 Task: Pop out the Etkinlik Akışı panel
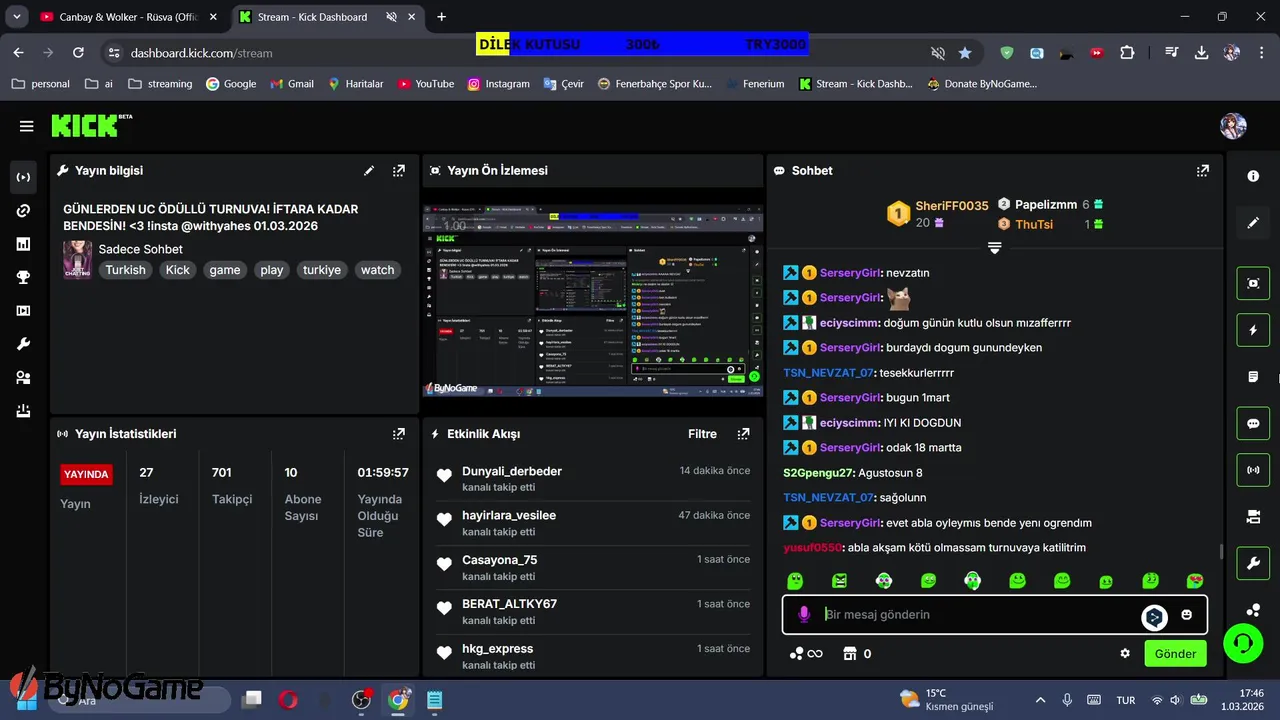point(743,434)
